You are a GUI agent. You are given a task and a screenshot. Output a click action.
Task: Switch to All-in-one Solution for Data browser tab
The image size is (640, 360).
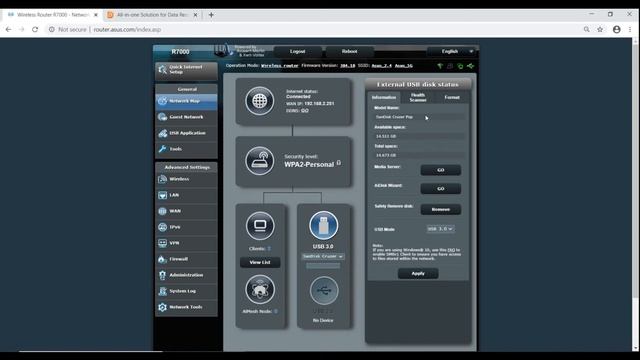152,15
